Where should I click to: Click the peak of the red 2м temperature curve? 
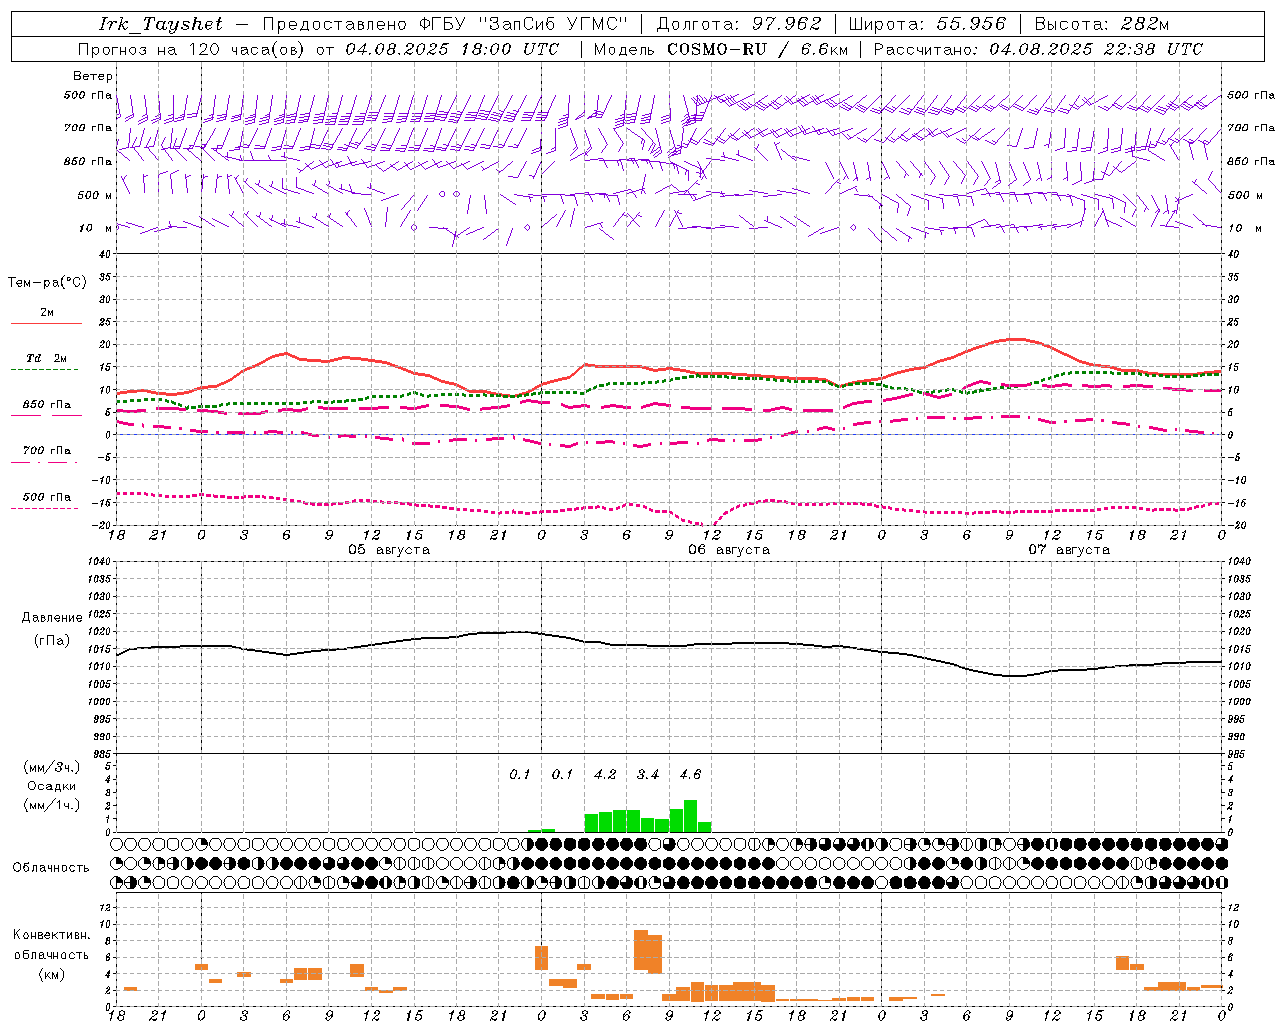point(1015,339)
